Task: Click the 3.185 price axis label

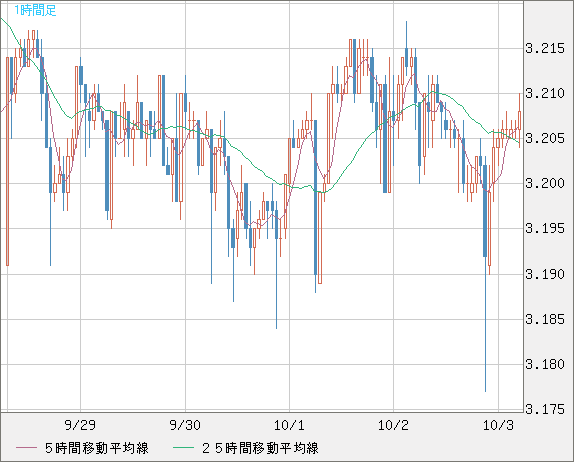Action: (x=545, y=319)
